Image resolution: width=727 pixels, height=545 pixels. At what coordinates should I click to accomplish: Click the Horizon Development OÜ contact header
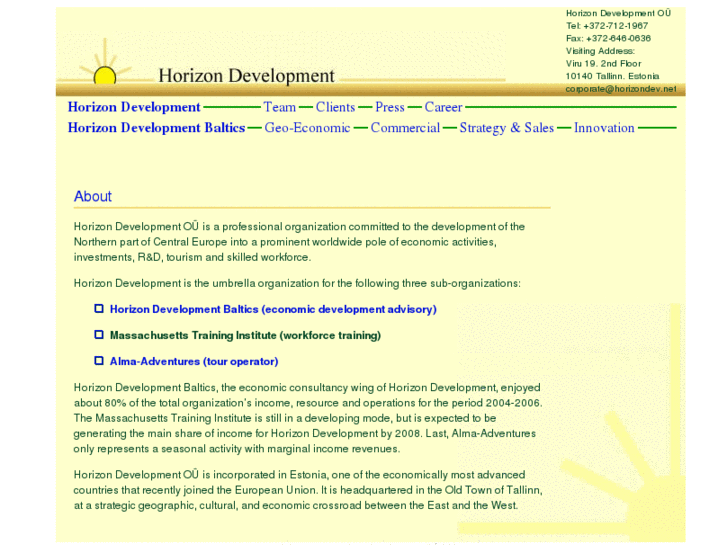click(619, 13)
